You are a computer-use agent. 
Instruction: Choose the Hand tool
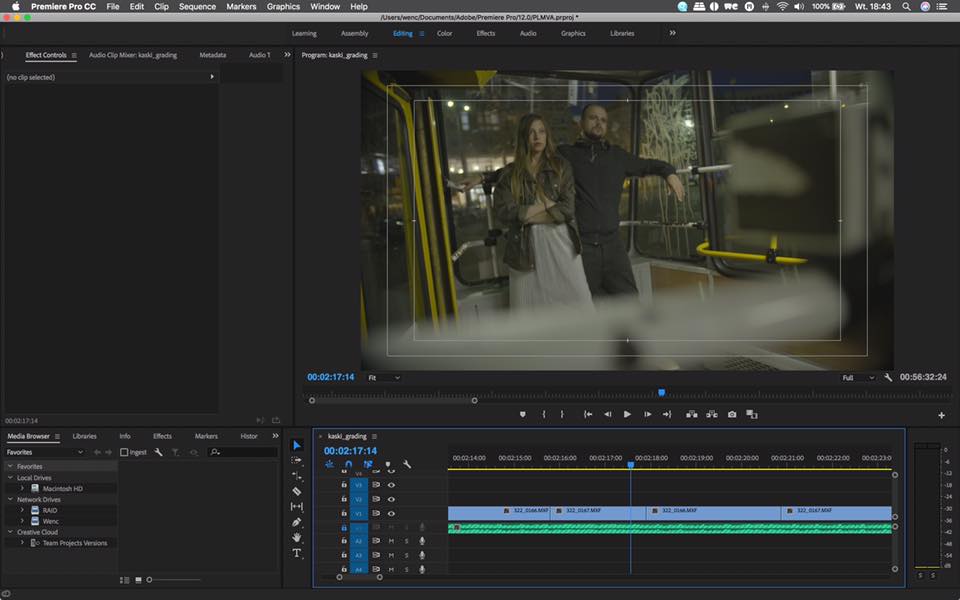pyautogui.click(x=297, y=538)
